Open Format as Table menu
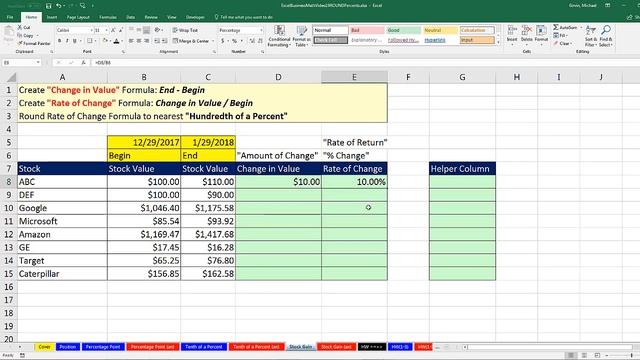The height and width of the screenshot is (360, 640). click(x=302, y=36)
